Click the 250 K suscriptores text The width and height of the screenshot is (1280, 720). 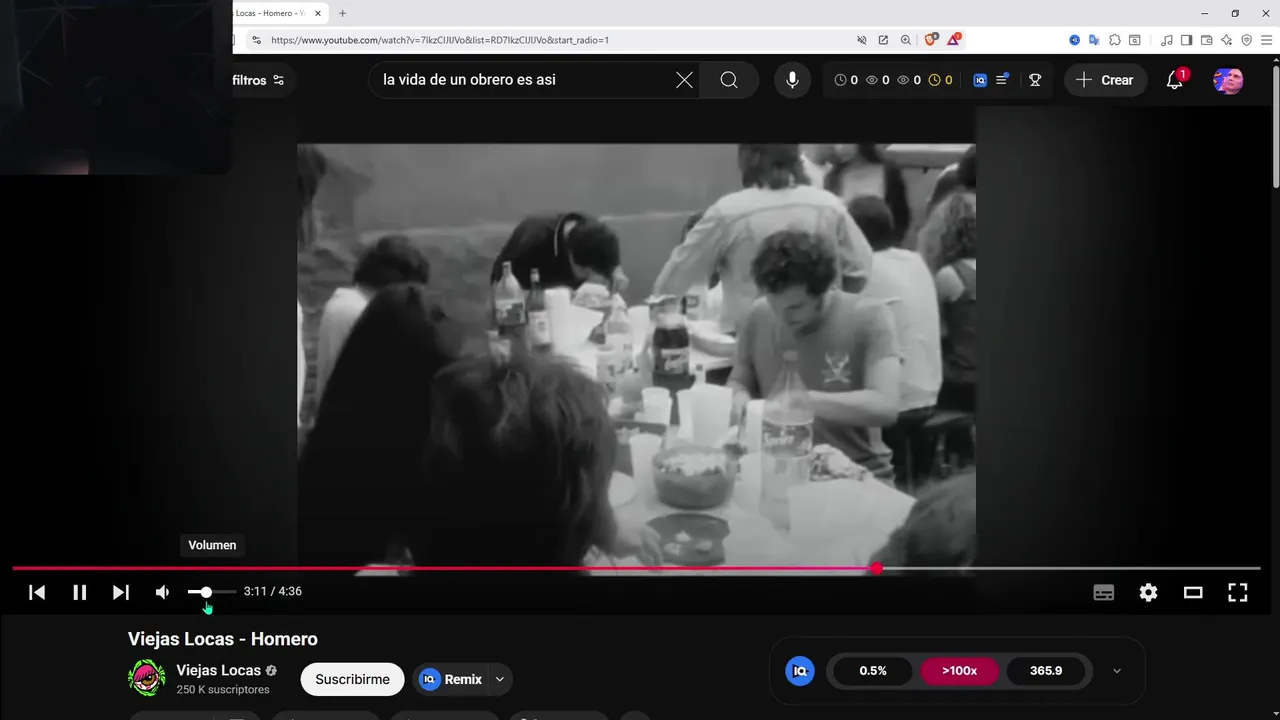223,690
